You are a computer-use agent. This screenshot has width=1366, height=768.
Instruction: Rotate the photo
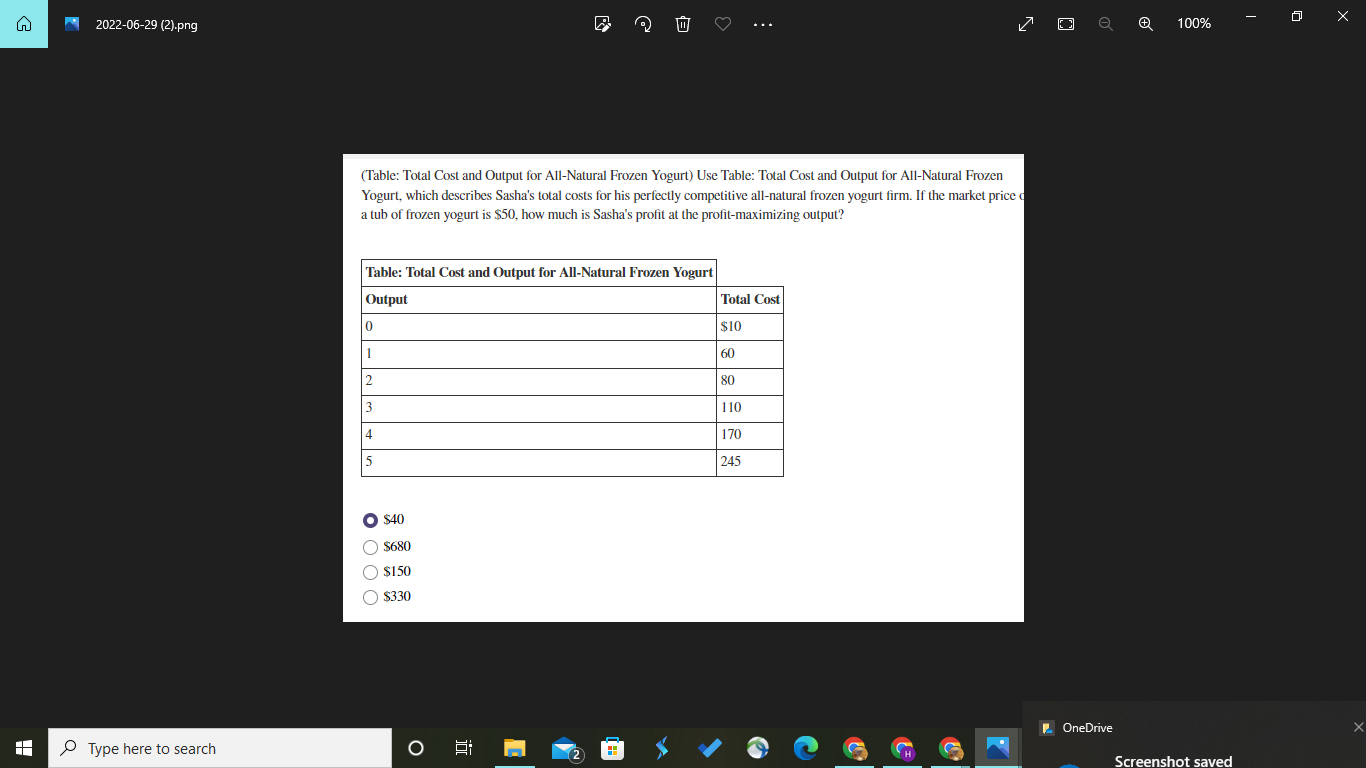[x=644, y=24]
